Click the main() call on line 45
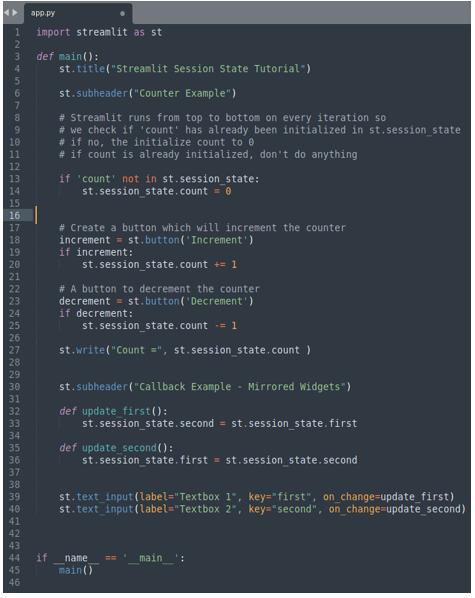 click(x=76, y=570)
